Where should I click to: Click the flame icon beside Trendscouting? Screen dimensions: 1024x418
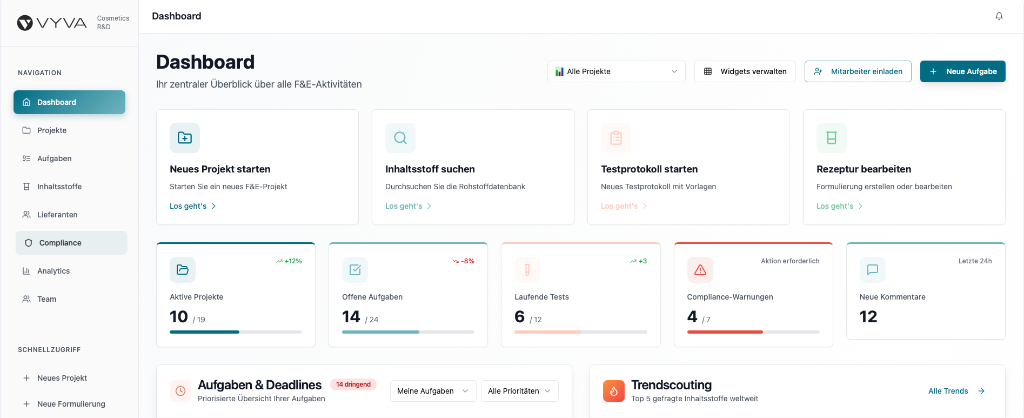click(614, 391)
